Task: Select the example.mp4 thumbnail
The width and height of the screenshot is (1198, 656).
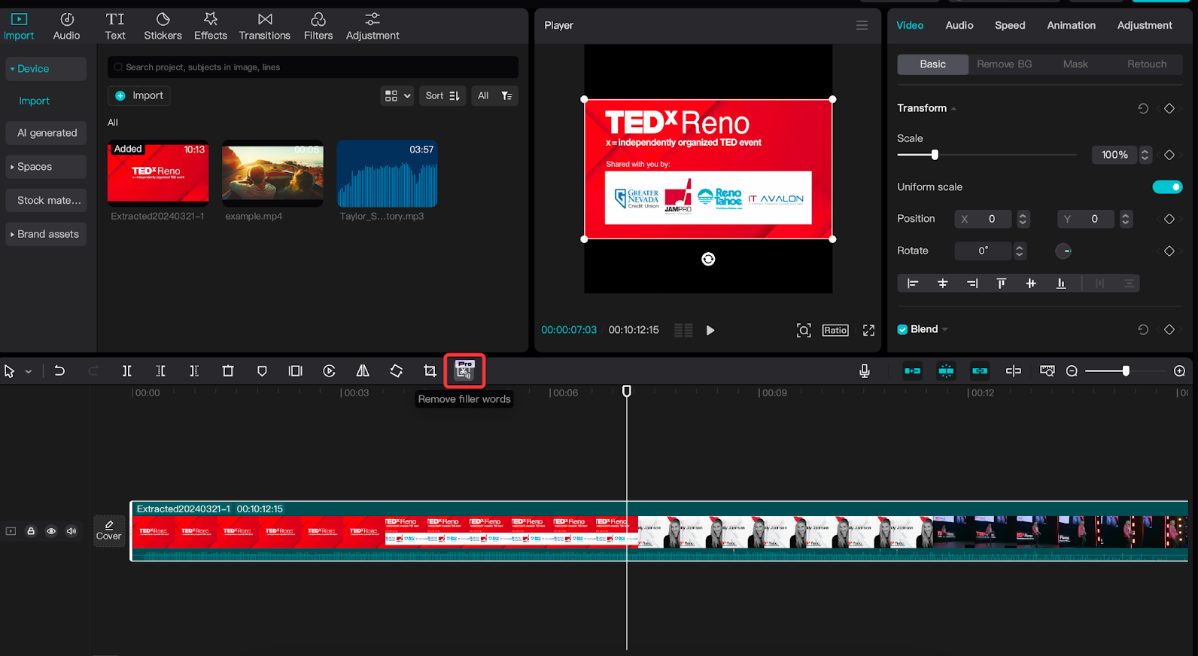Action: coord(272,174)
